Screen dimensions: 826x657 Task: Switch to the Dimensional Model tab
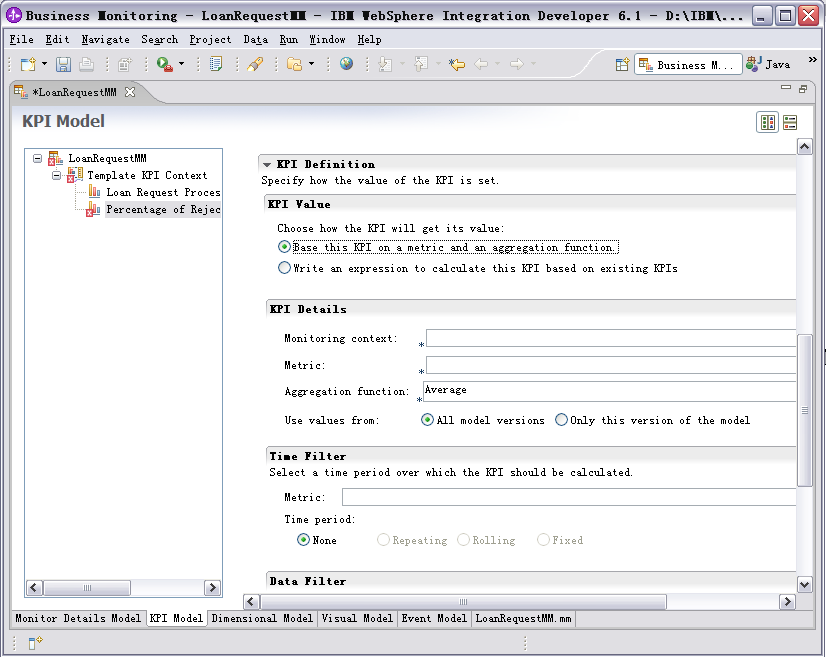coord(262,619)
